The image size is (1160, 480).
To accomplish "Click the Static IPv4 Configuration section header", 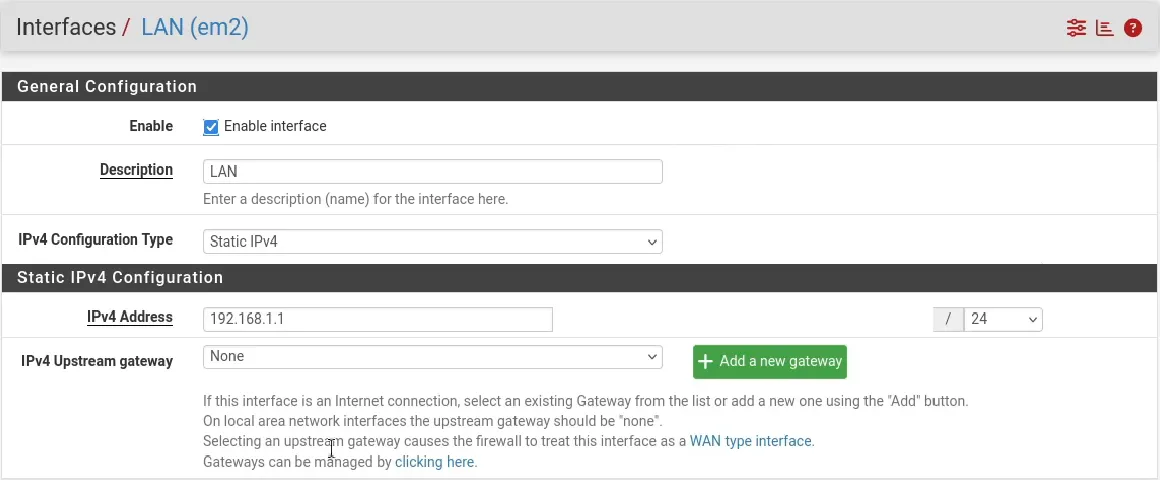I will (580, 278).
